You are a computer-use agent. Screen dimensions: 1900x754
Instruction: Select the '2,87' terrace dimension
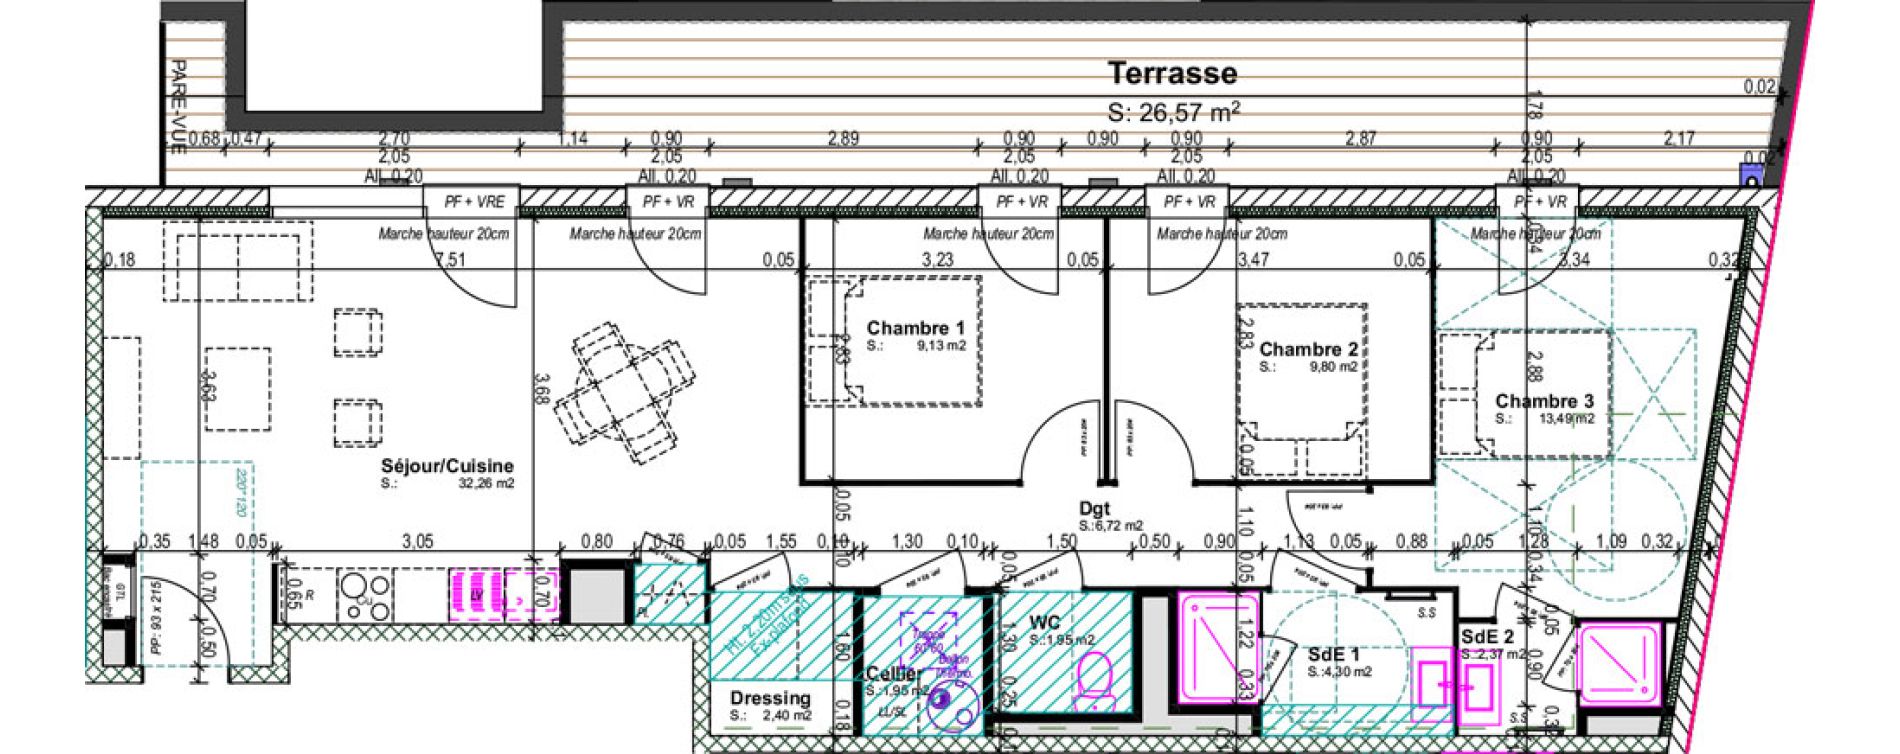tap(1361, 139)
